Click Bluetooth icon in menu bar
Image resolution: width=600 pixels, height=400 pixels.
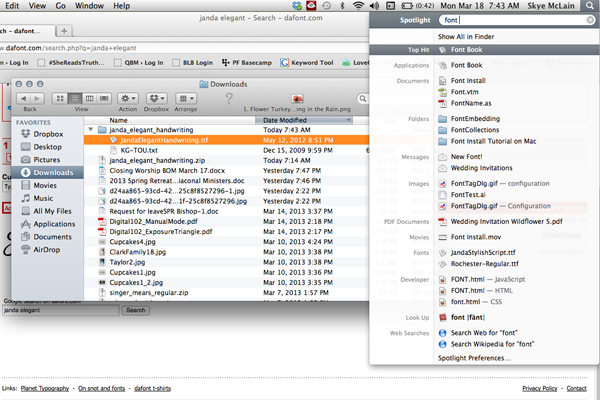pos(342,6)
